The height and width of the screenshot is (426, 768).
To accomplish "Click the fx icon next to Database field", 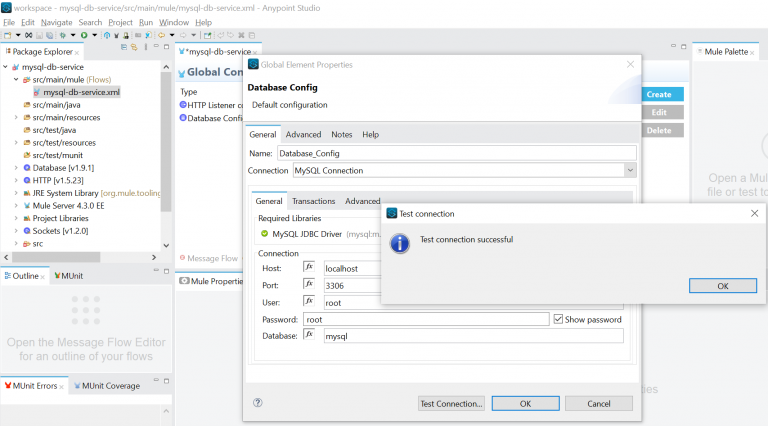I will [309, 336].
